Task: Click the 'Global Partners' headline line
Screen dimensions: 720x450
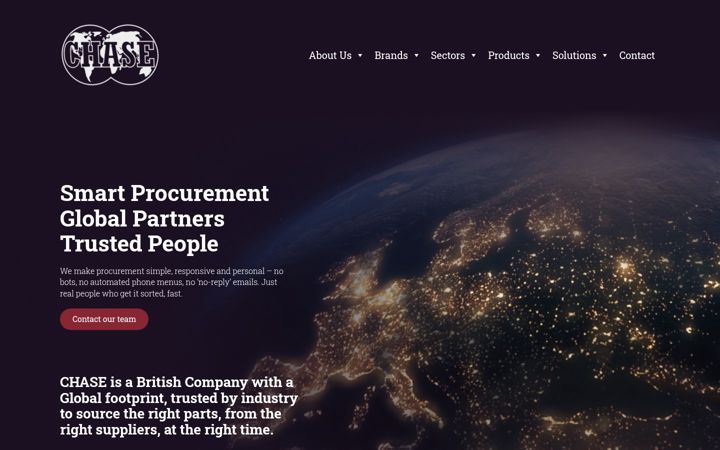Action: (142, 219)
